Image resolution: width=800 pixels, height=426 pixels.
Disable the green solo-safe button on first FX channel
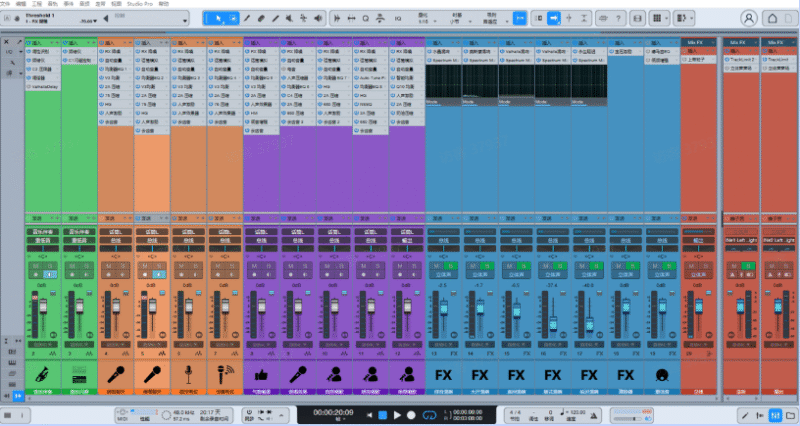[x=451, y=266]
